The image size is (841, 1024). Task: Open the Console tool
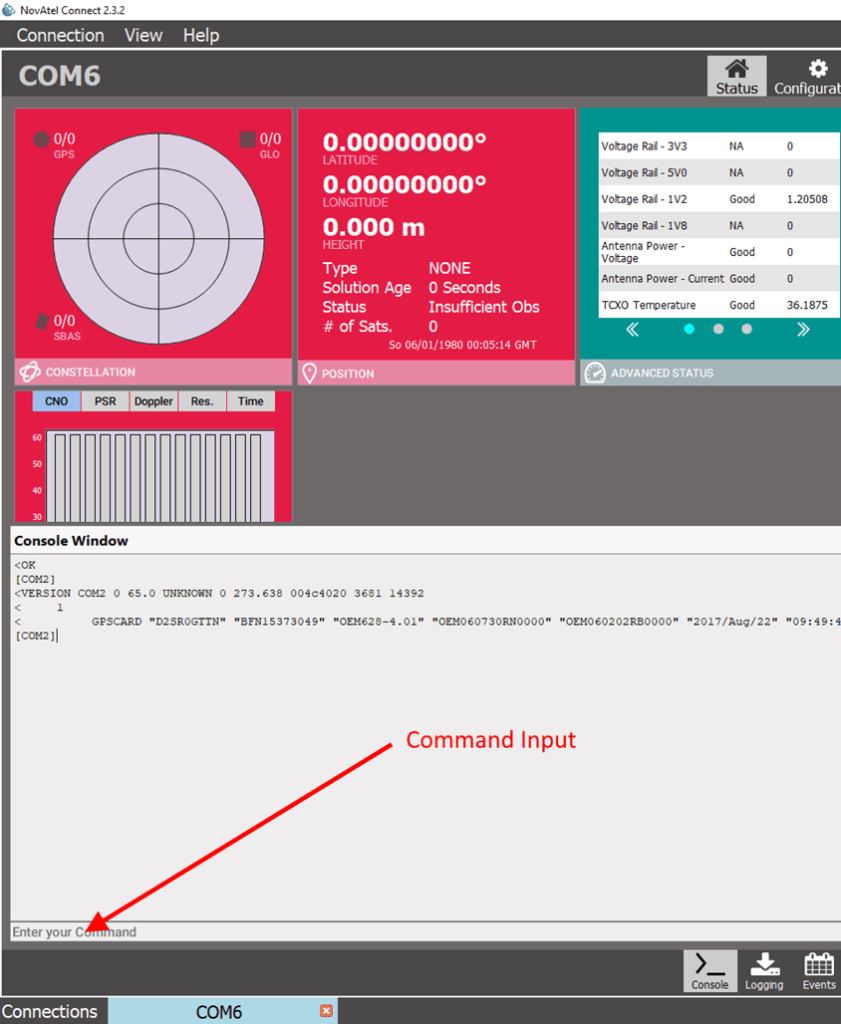[710, 971]
